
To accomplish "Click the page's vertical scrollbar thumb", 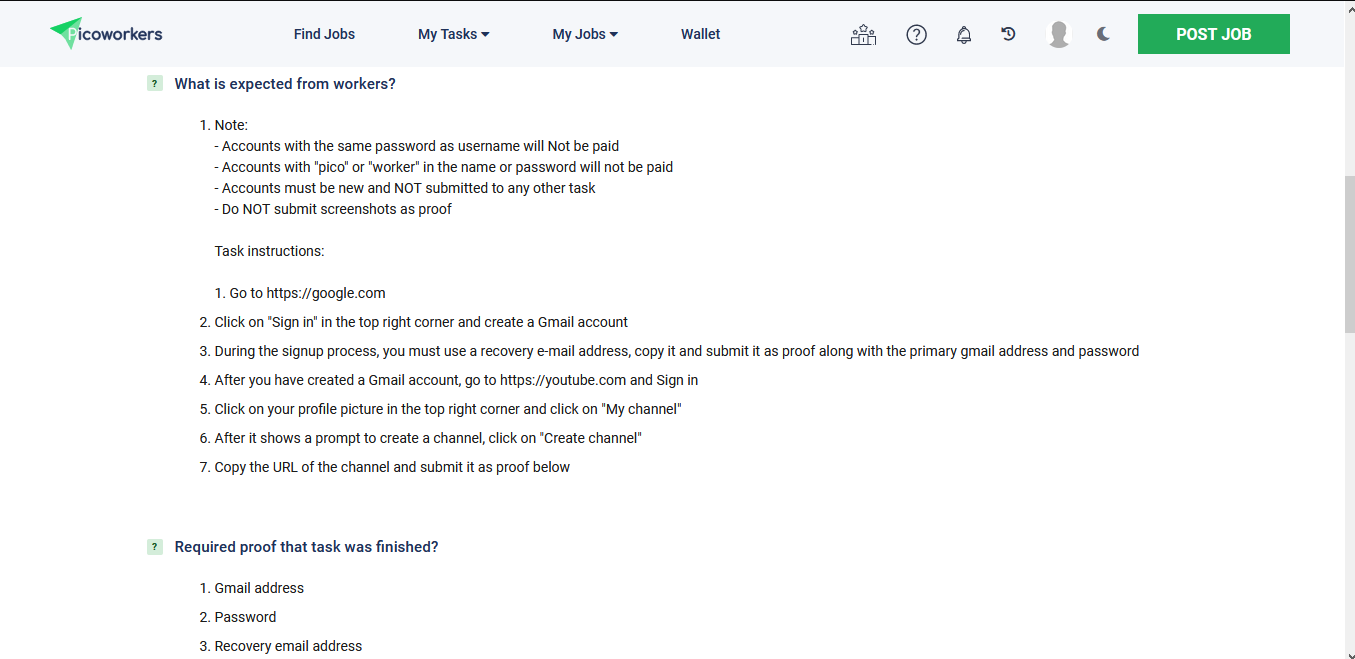I will (x=1348, y=255).
